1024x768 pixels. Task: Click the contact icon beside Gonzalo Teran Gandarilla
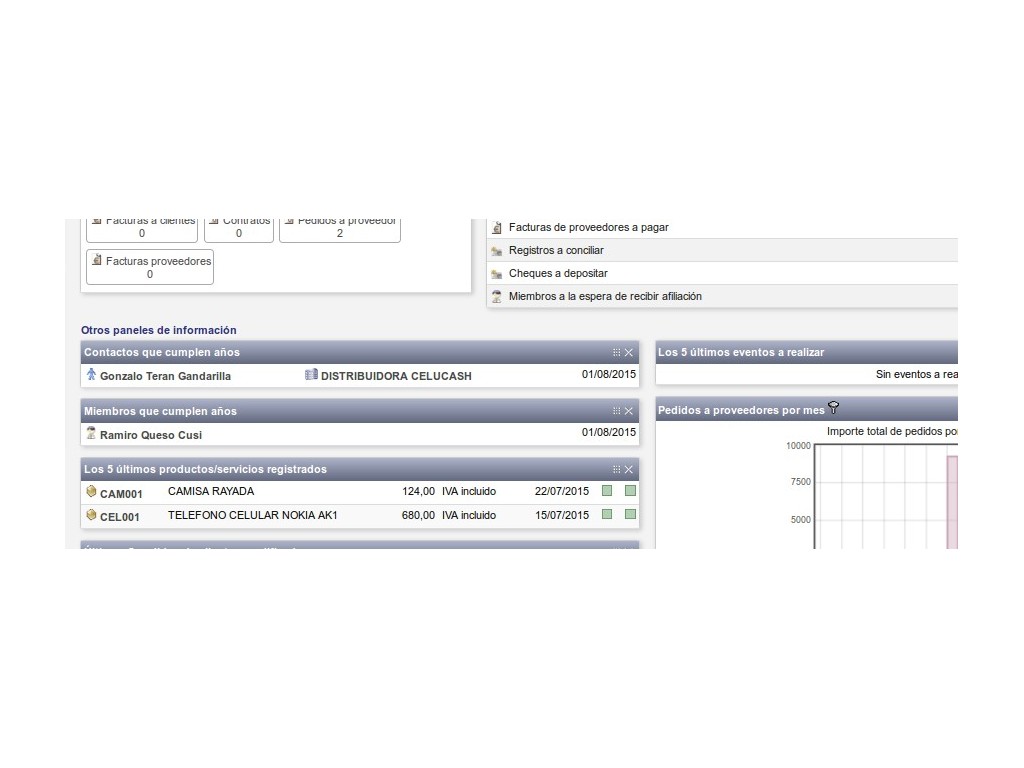tap(91, 374)
